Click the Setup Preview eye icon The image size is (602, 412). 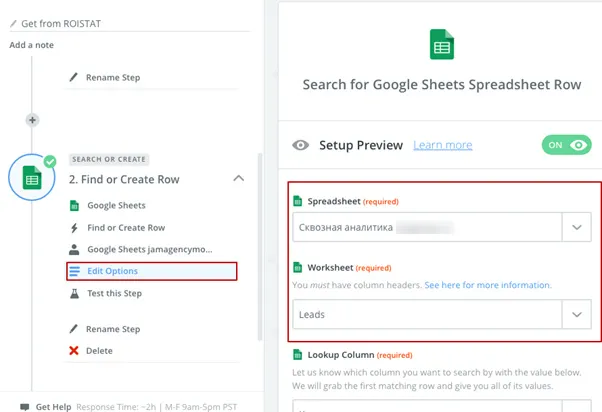coord(301,145)
